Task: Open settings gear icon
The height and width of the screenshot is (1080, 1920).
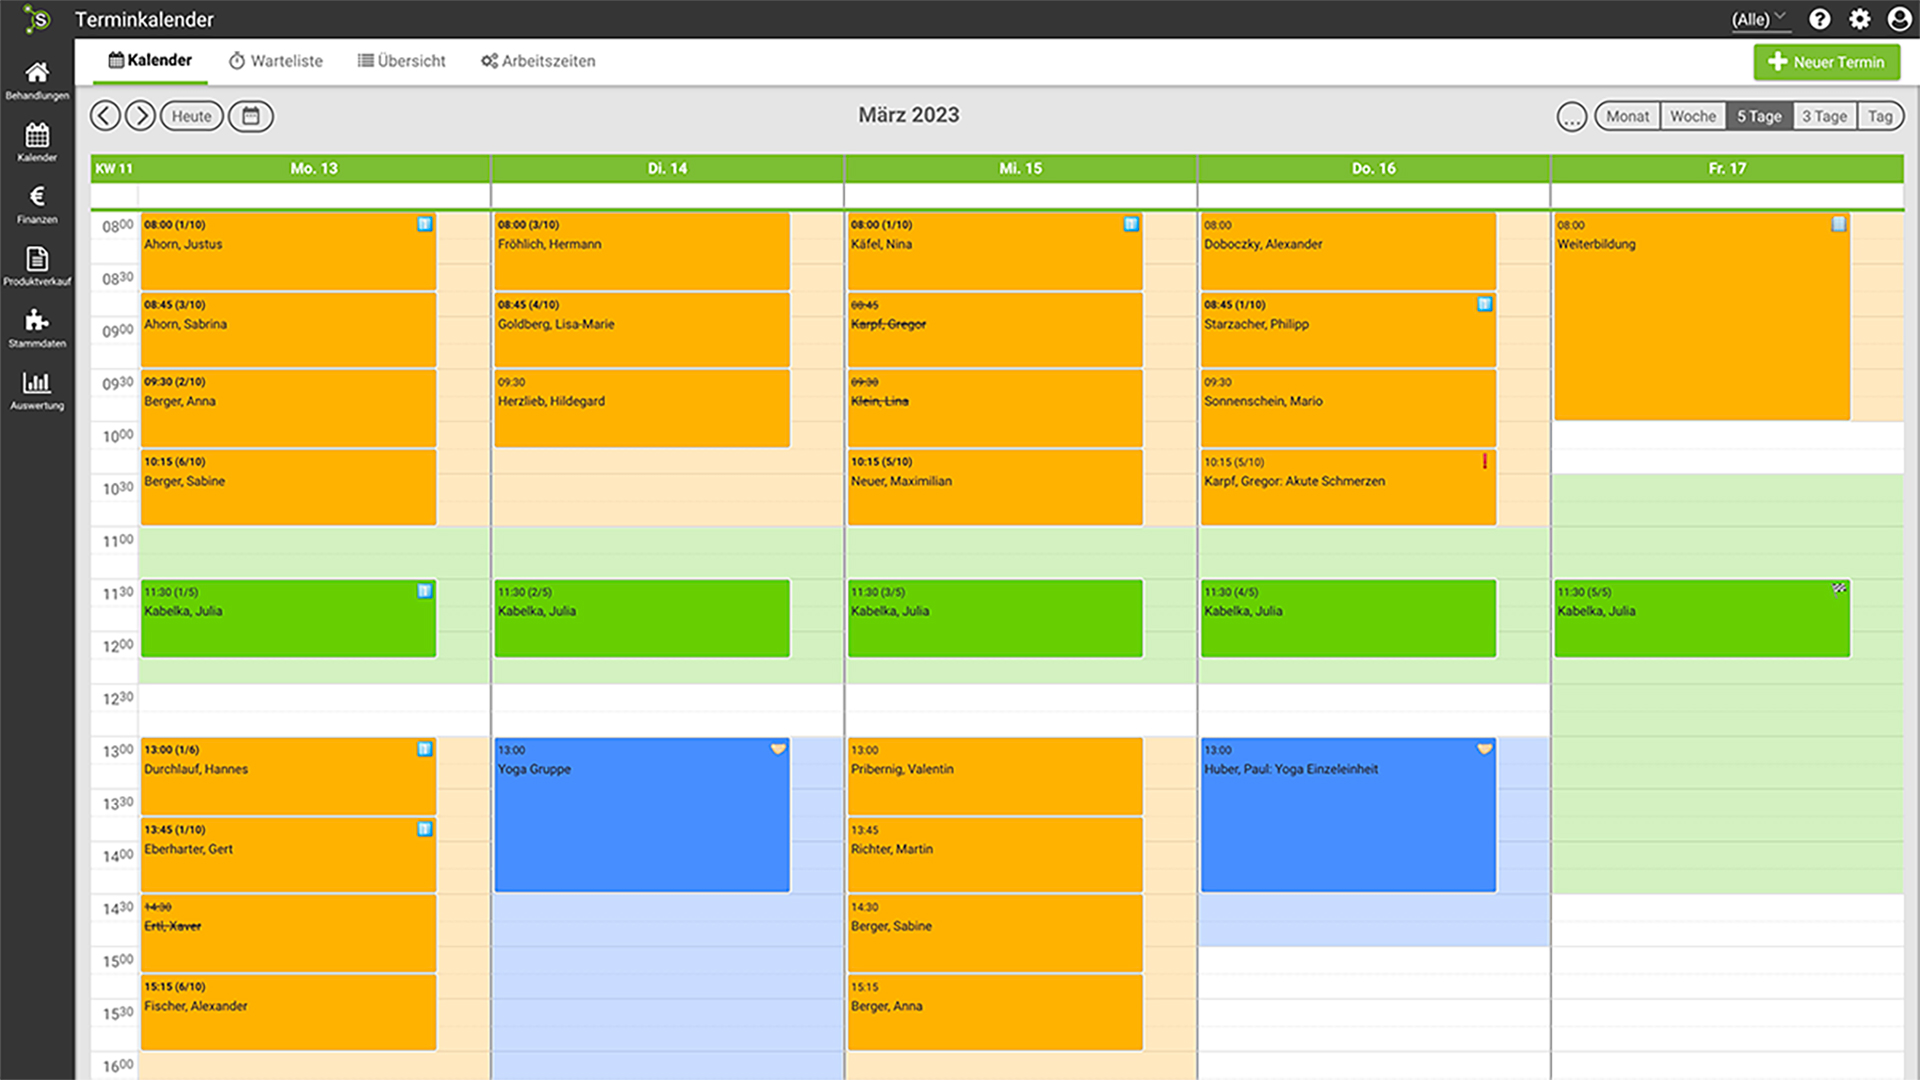Action: coord(1859,19)
